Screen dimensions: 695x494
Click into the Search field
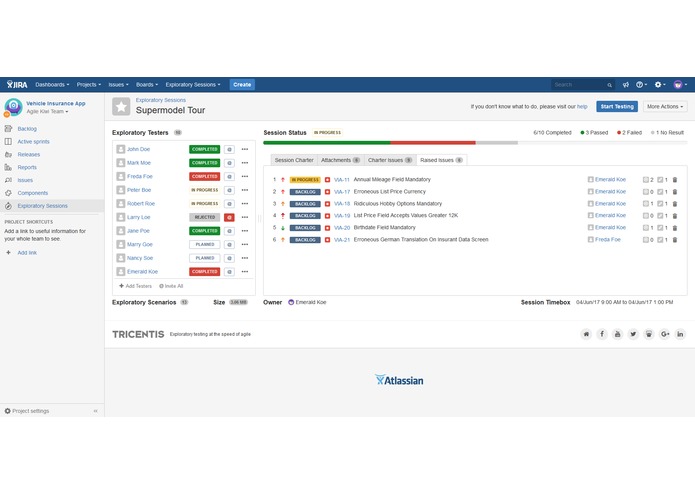point(582,85)
